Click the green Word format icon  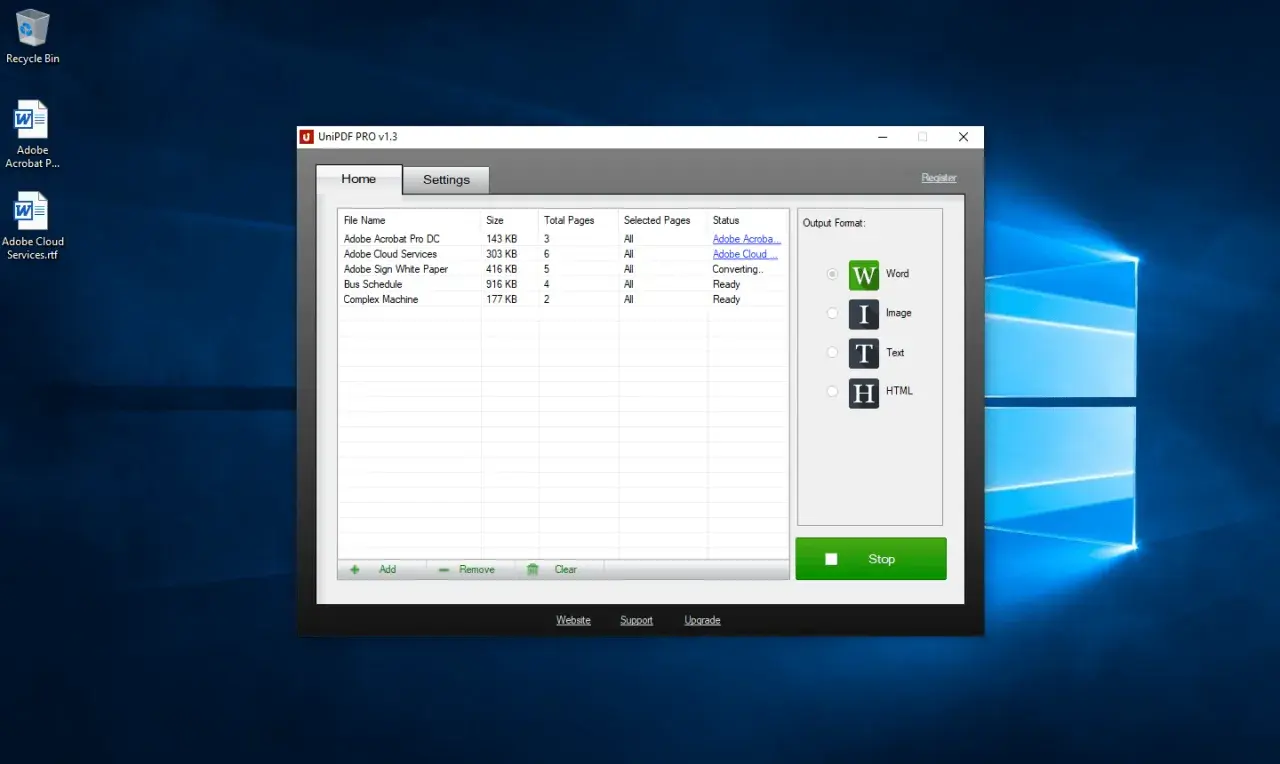864,274
